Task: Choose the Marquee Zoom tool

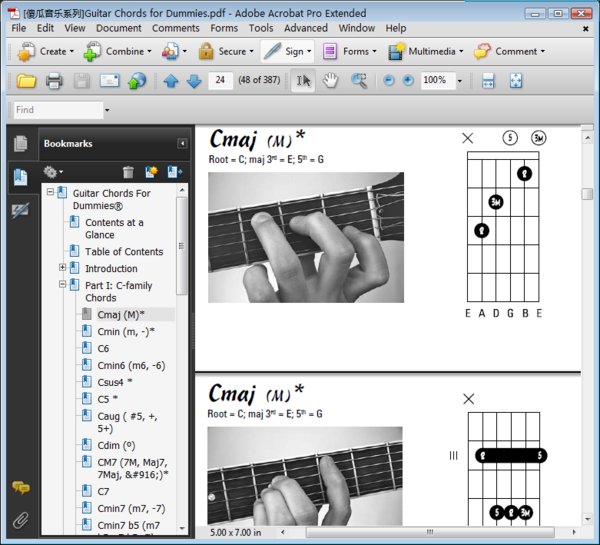Action: (x=359, y=81)
